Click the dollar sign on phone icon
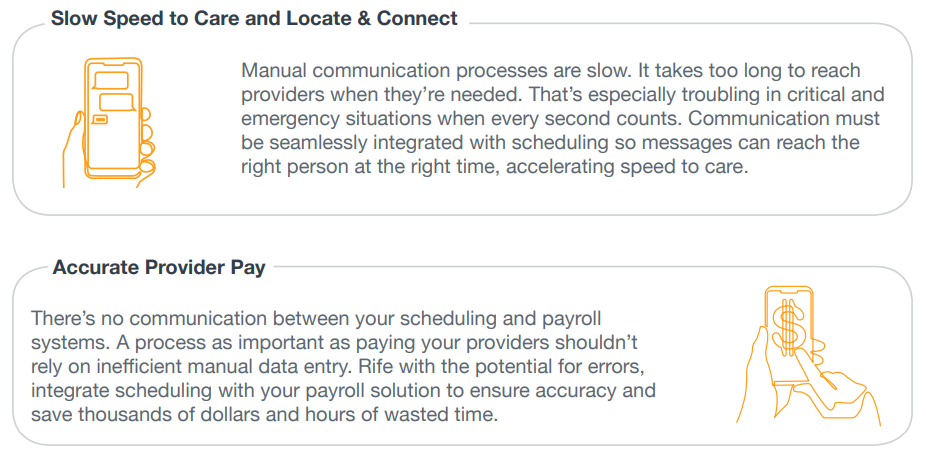926x459 pixels. click(790, 328)
